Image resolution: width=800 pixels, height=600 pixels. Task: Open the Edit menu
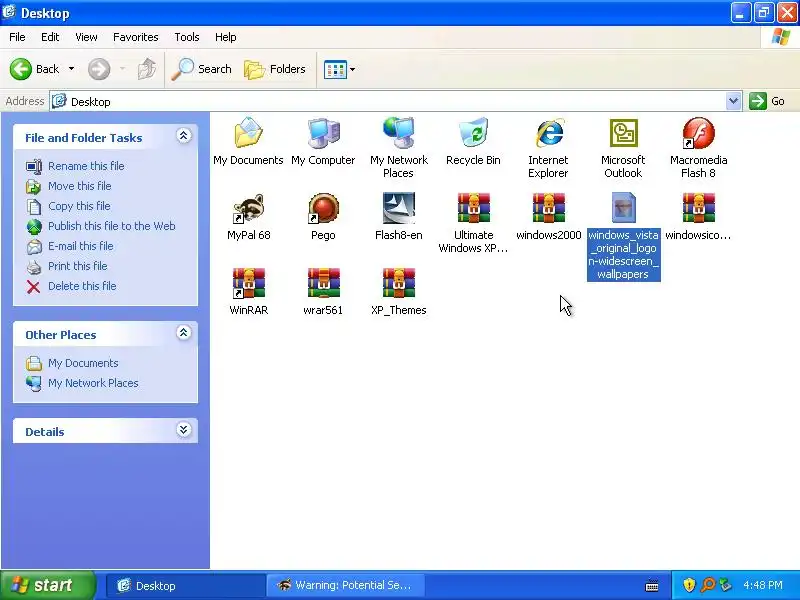pyautogui.click(x=50, y=37)
